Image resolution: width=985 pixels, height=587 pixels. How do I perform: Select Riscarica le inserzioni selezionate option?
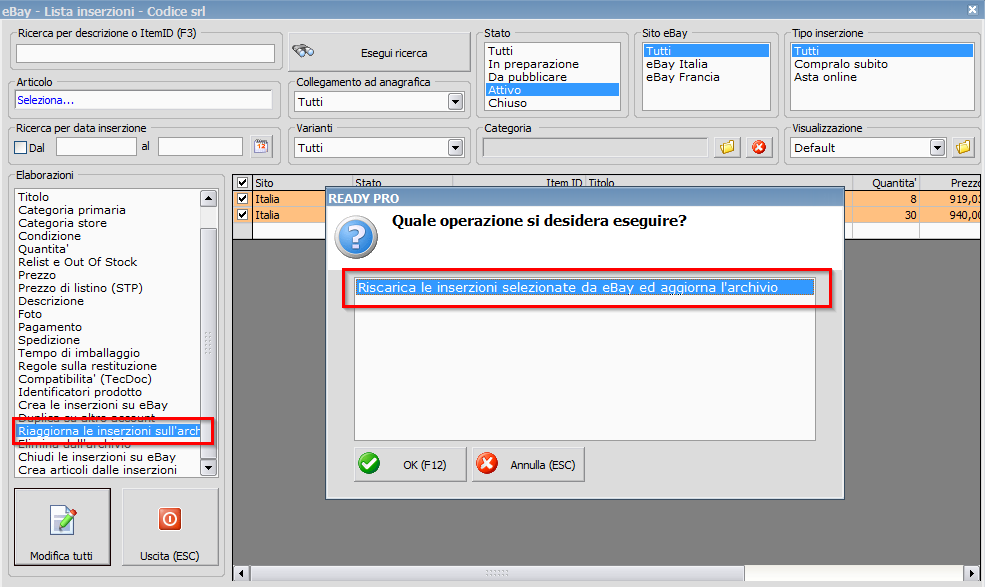[x=584, y=287]
